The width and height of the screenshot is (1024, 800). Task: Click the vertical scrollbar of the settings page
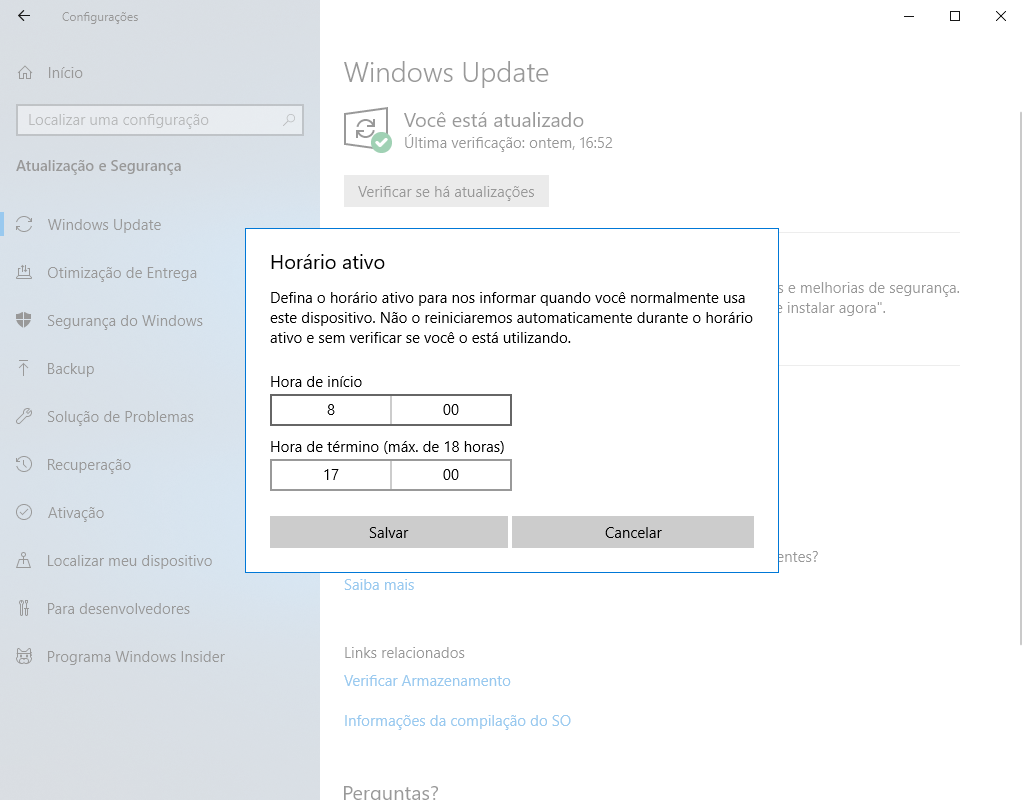[x=1020, y=379]
